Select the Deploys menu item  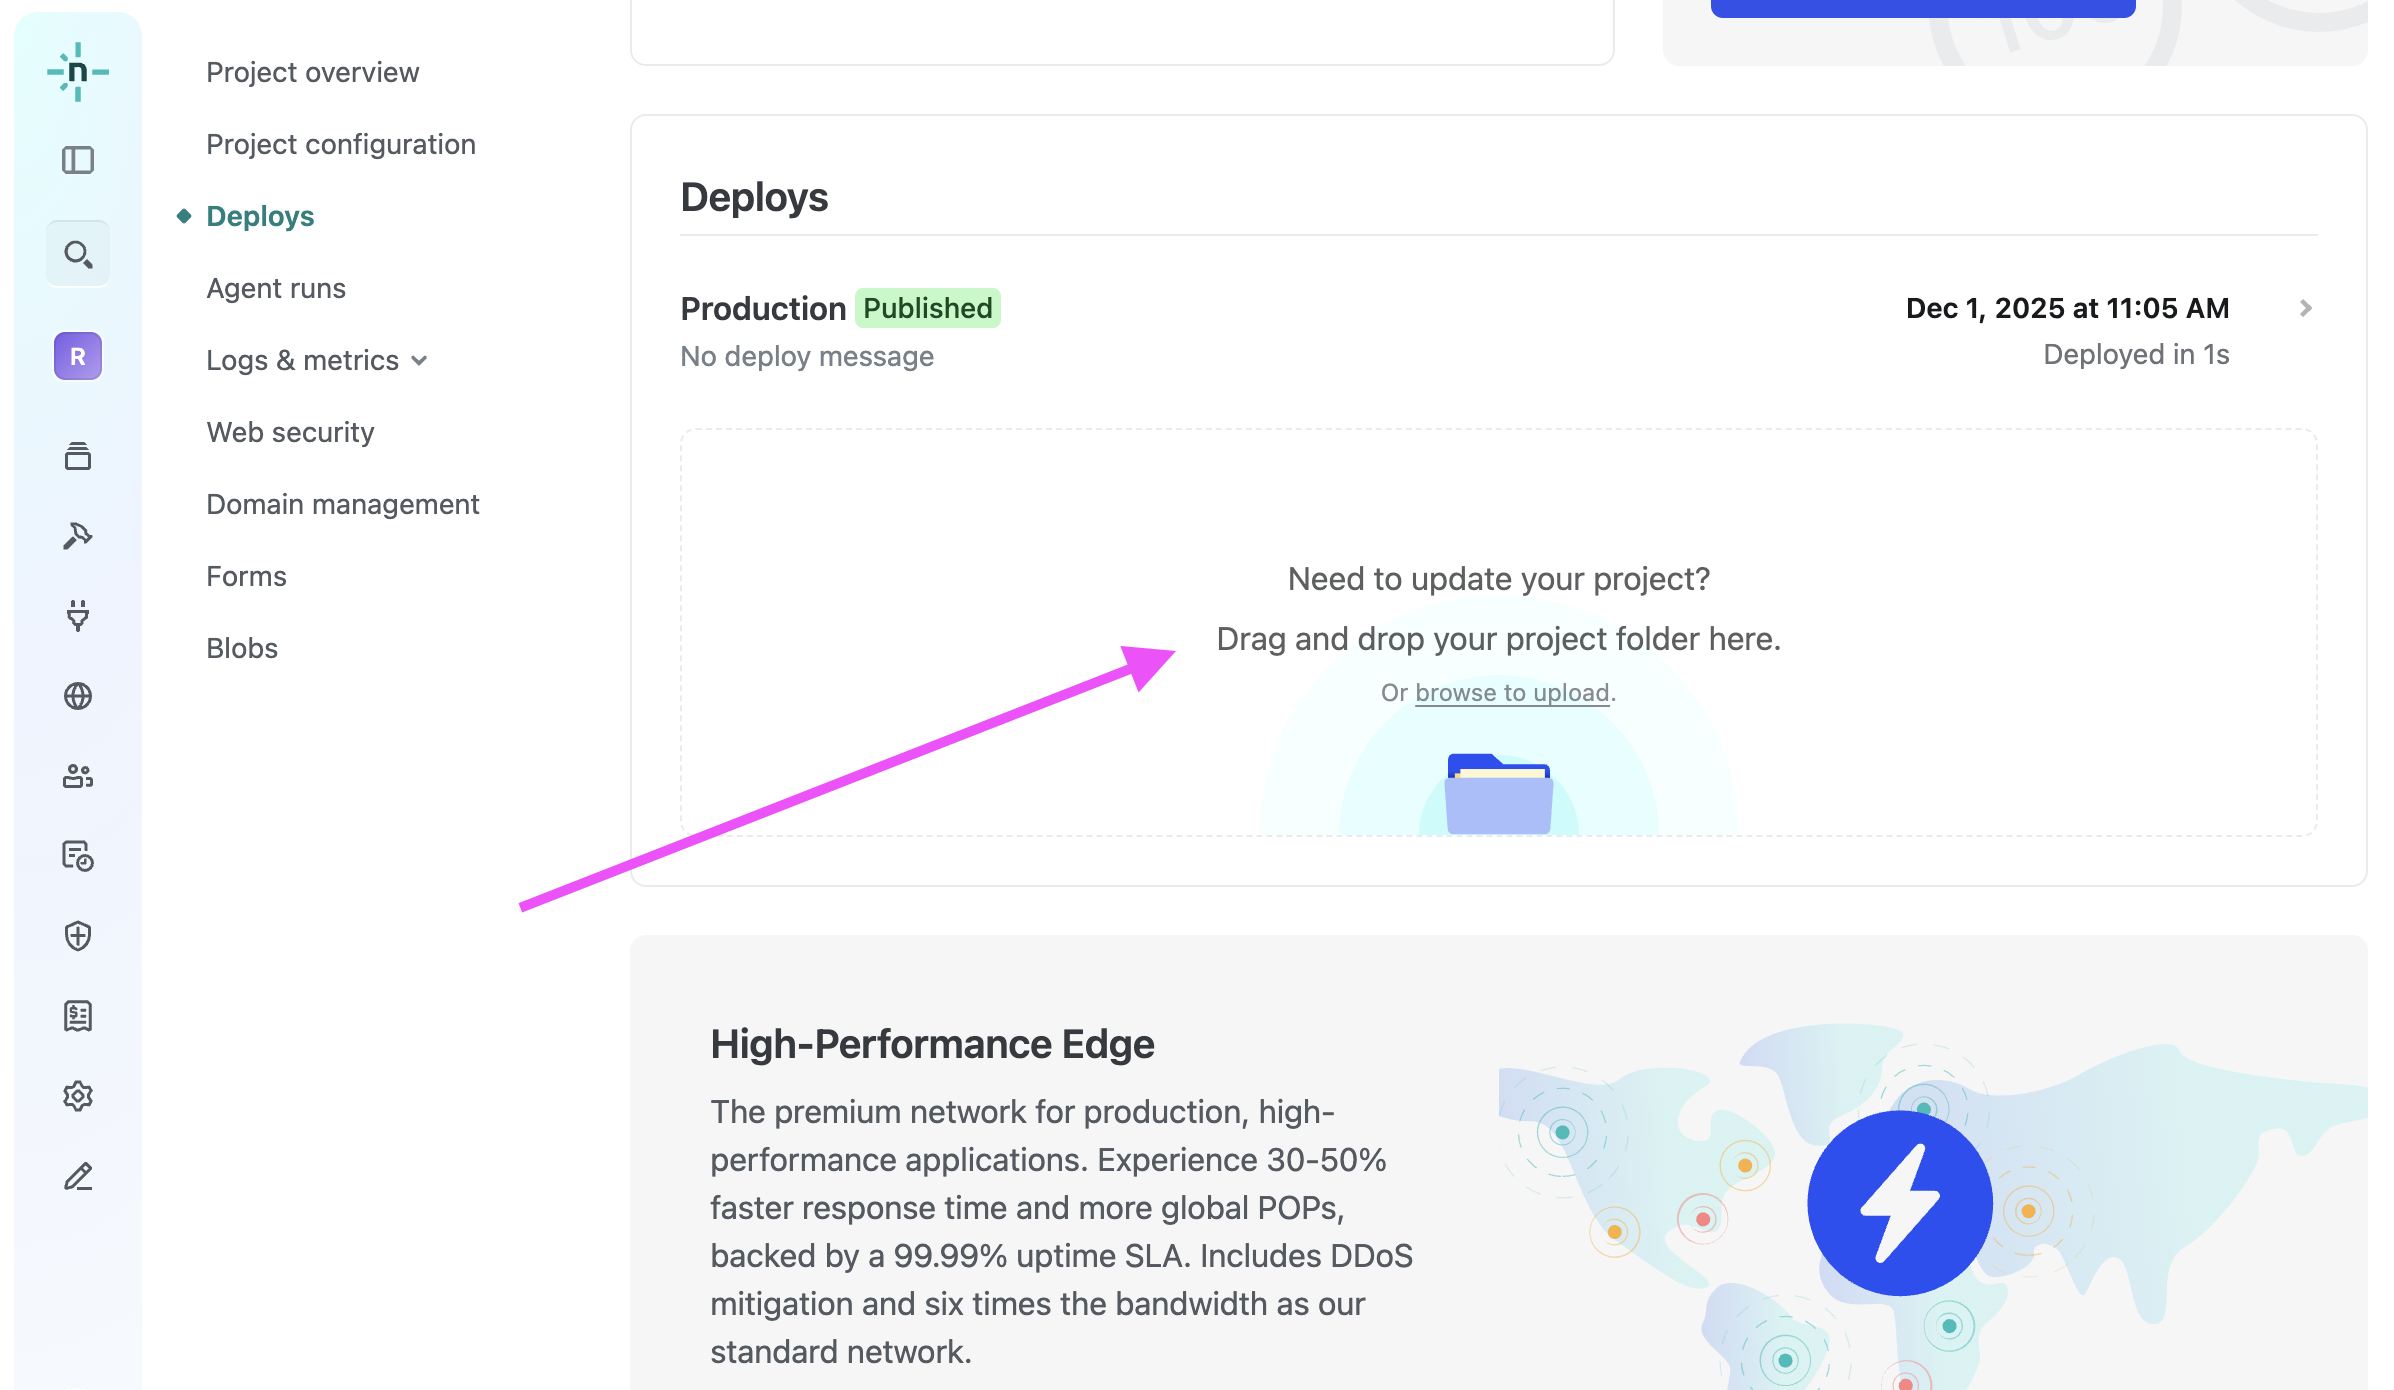[x=260, y=215]
